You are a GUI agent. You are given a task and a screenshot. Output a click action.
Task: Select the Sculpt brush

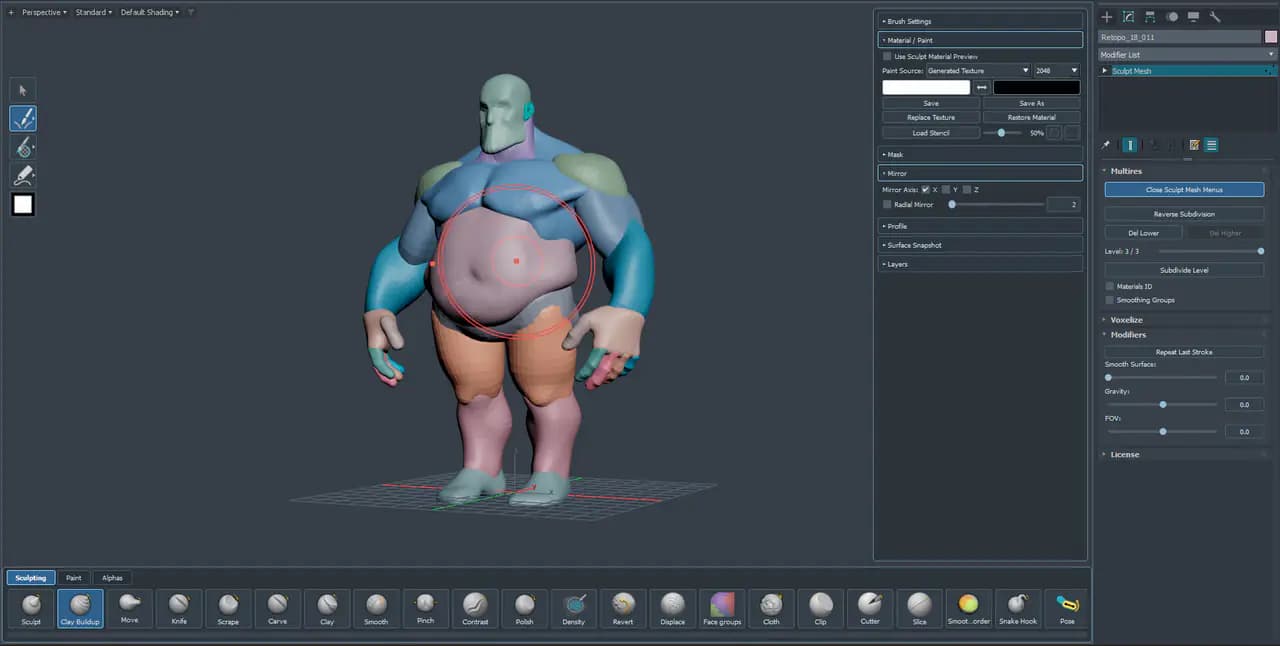[x=31, y=608]
